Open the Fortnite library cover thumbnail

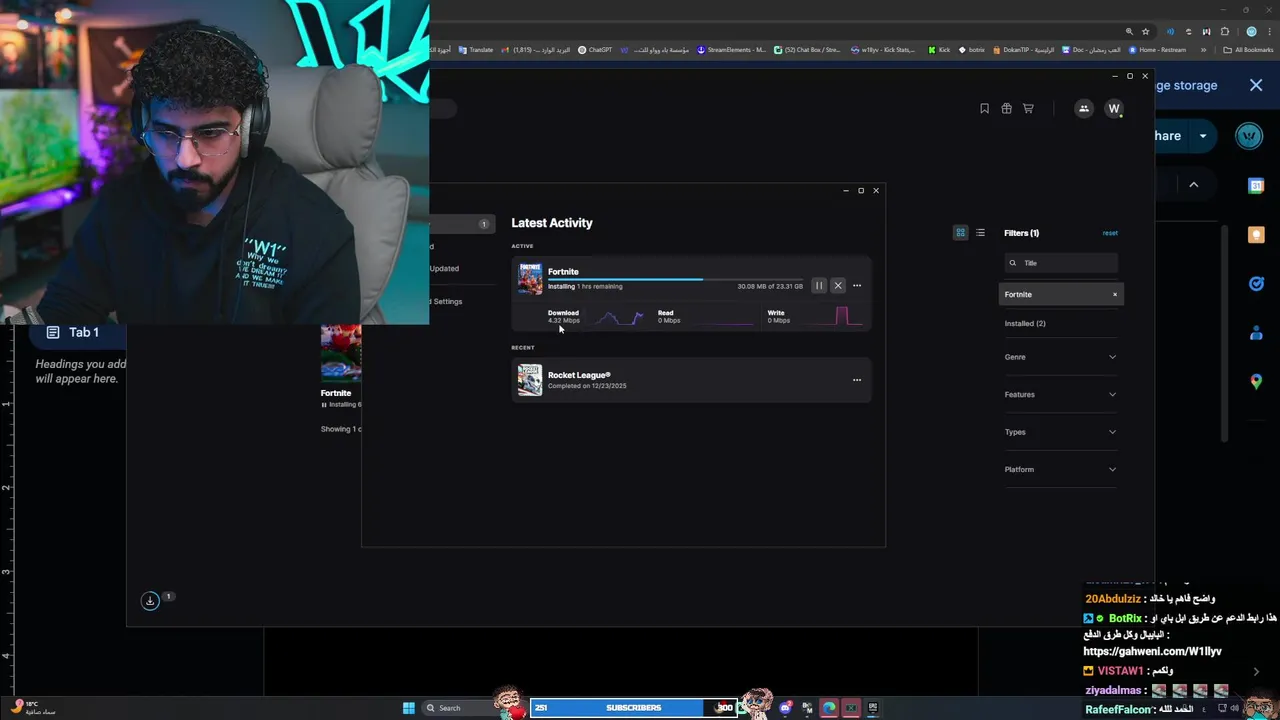click(341, 353)
